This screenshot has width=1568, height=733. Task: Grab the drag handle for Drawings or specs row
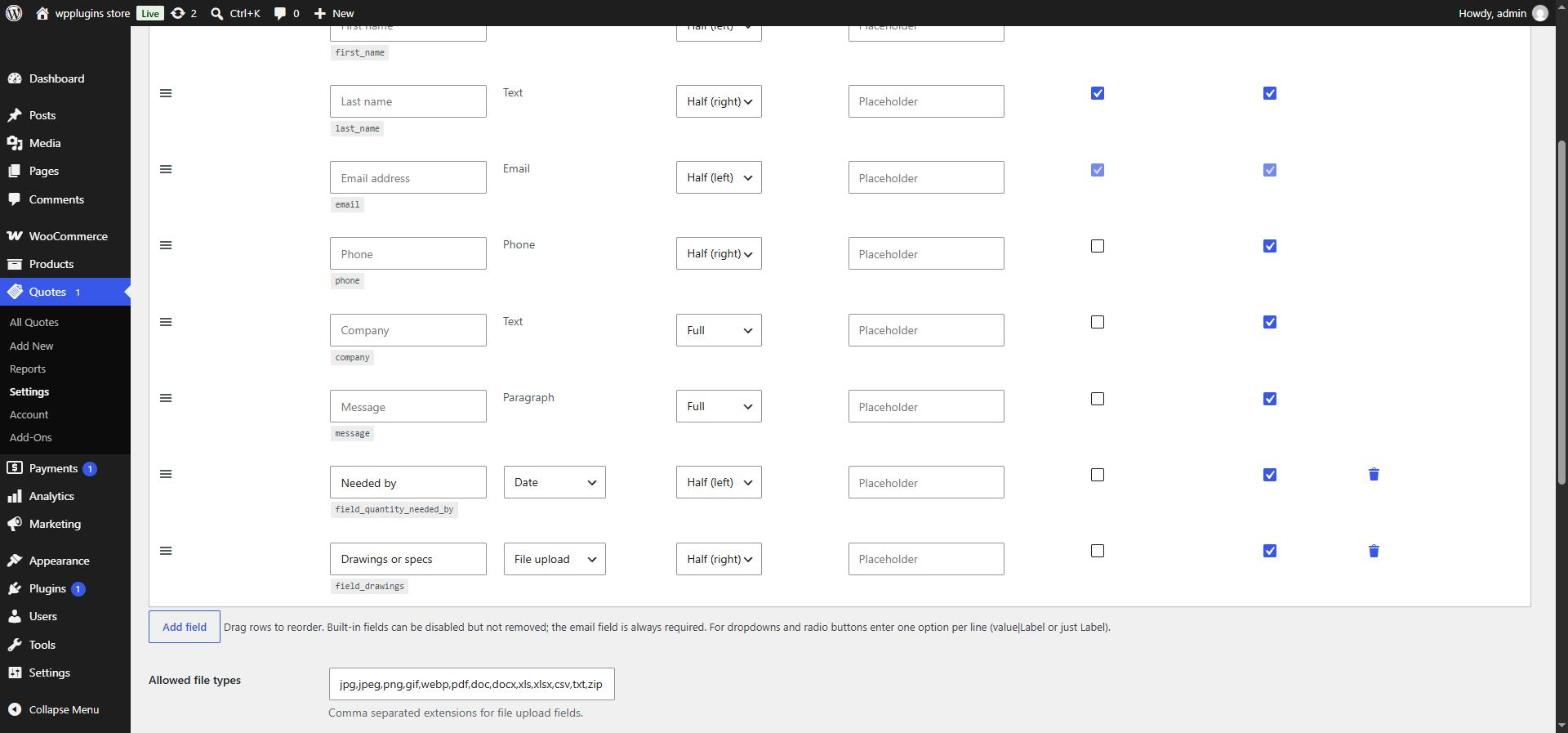coord(166,551)
